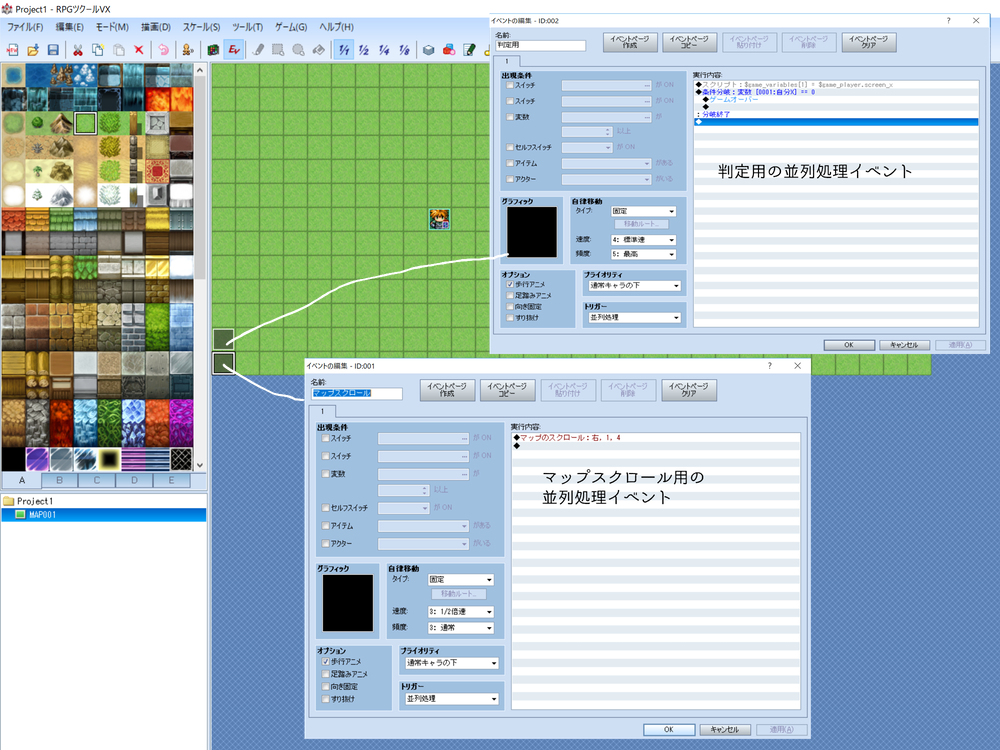This screenshot has height=750, width=1000.
Task: Open プライオリティ dropdown in ID:002 dialog
Action: 635,286
